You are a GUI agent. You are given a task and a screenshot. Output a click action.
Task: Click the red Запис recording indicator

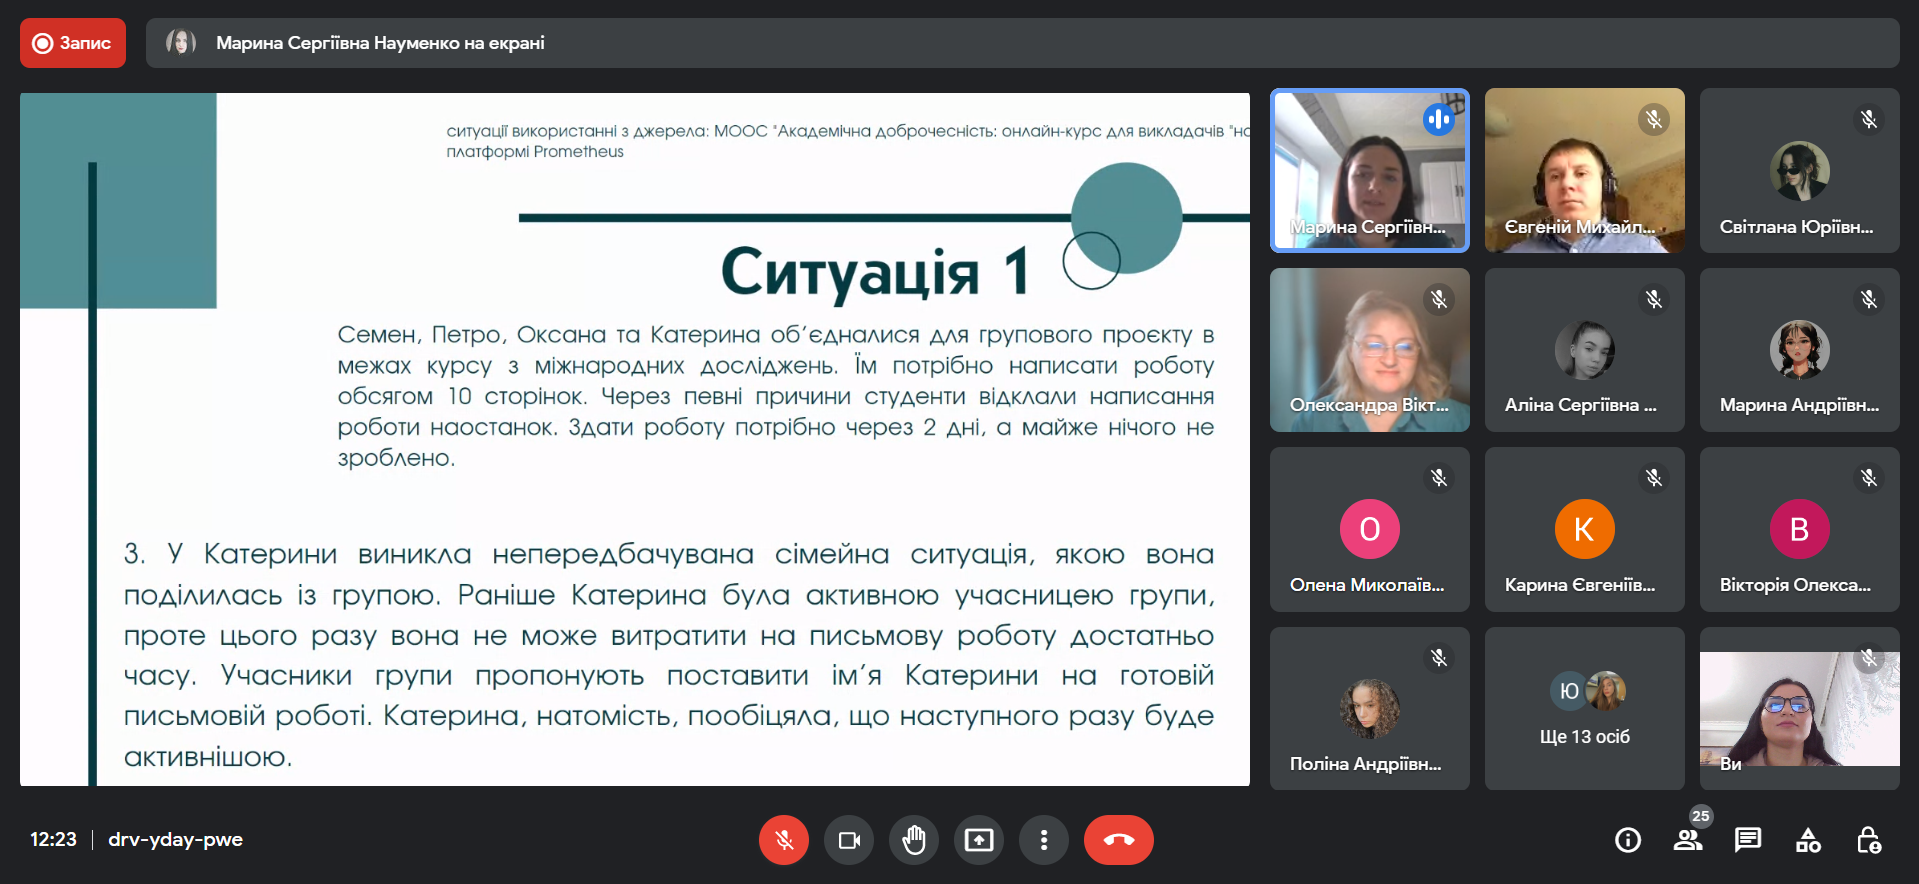click(x=73, y=43)
